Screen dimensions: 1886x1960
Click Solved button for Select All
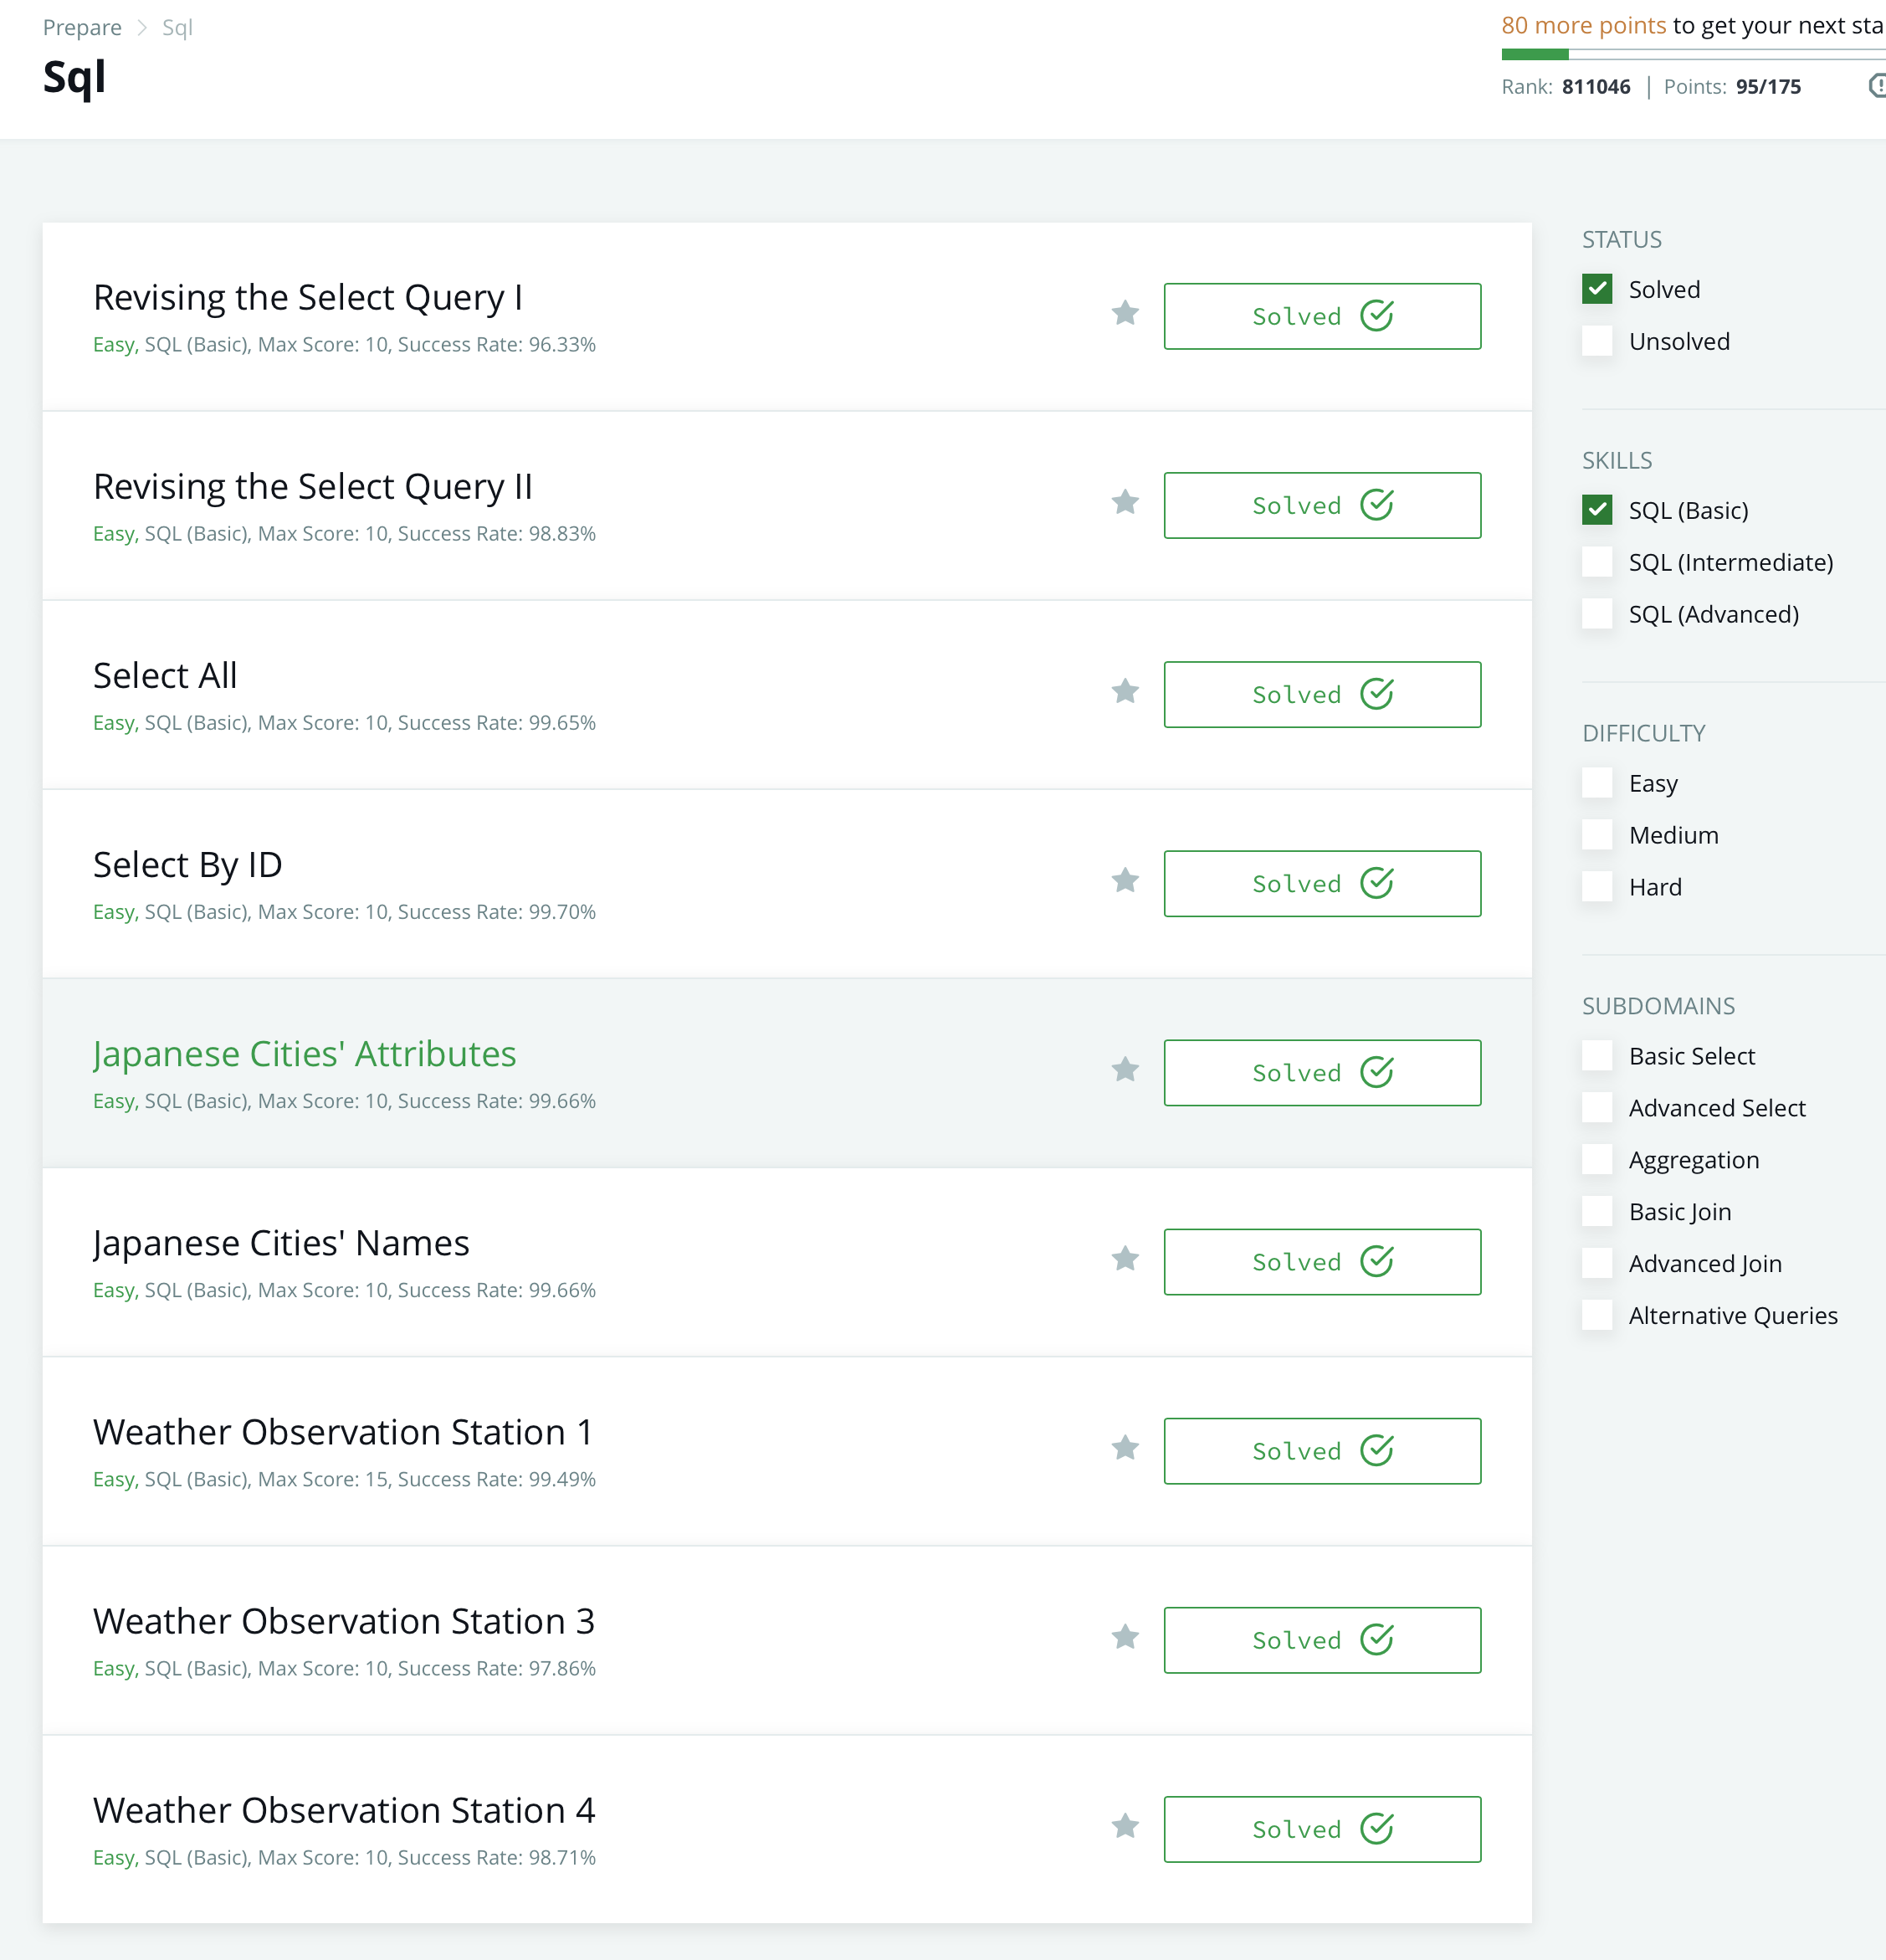tap(1322, 694)
